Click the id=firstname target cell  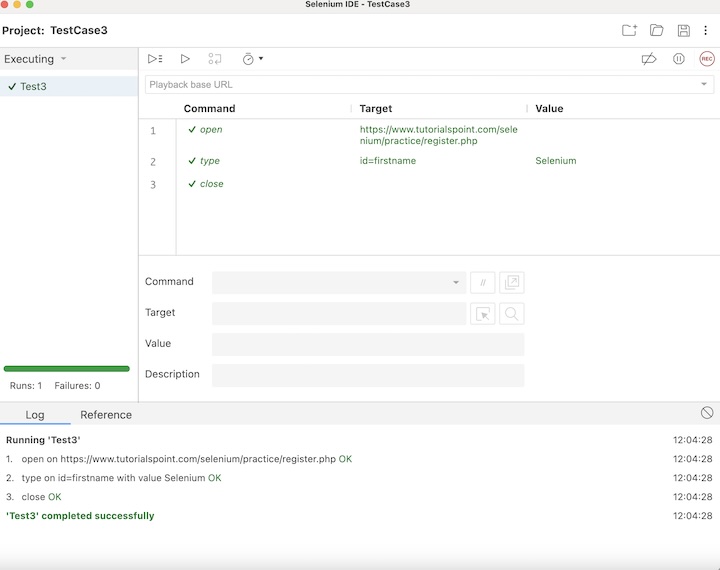[388, 161]
